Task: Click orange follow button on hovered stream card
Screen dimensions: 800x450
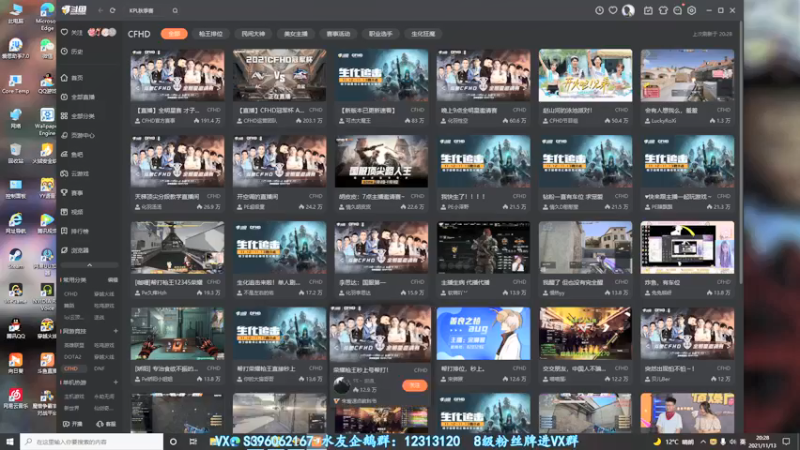Action: coord(414,385)
